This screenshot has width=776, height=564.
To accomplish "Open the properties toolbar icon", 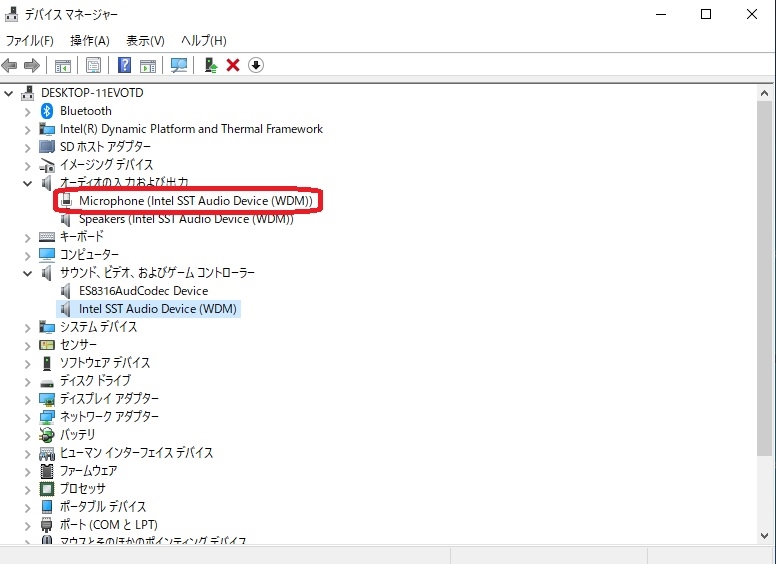I will click(93, 65).
